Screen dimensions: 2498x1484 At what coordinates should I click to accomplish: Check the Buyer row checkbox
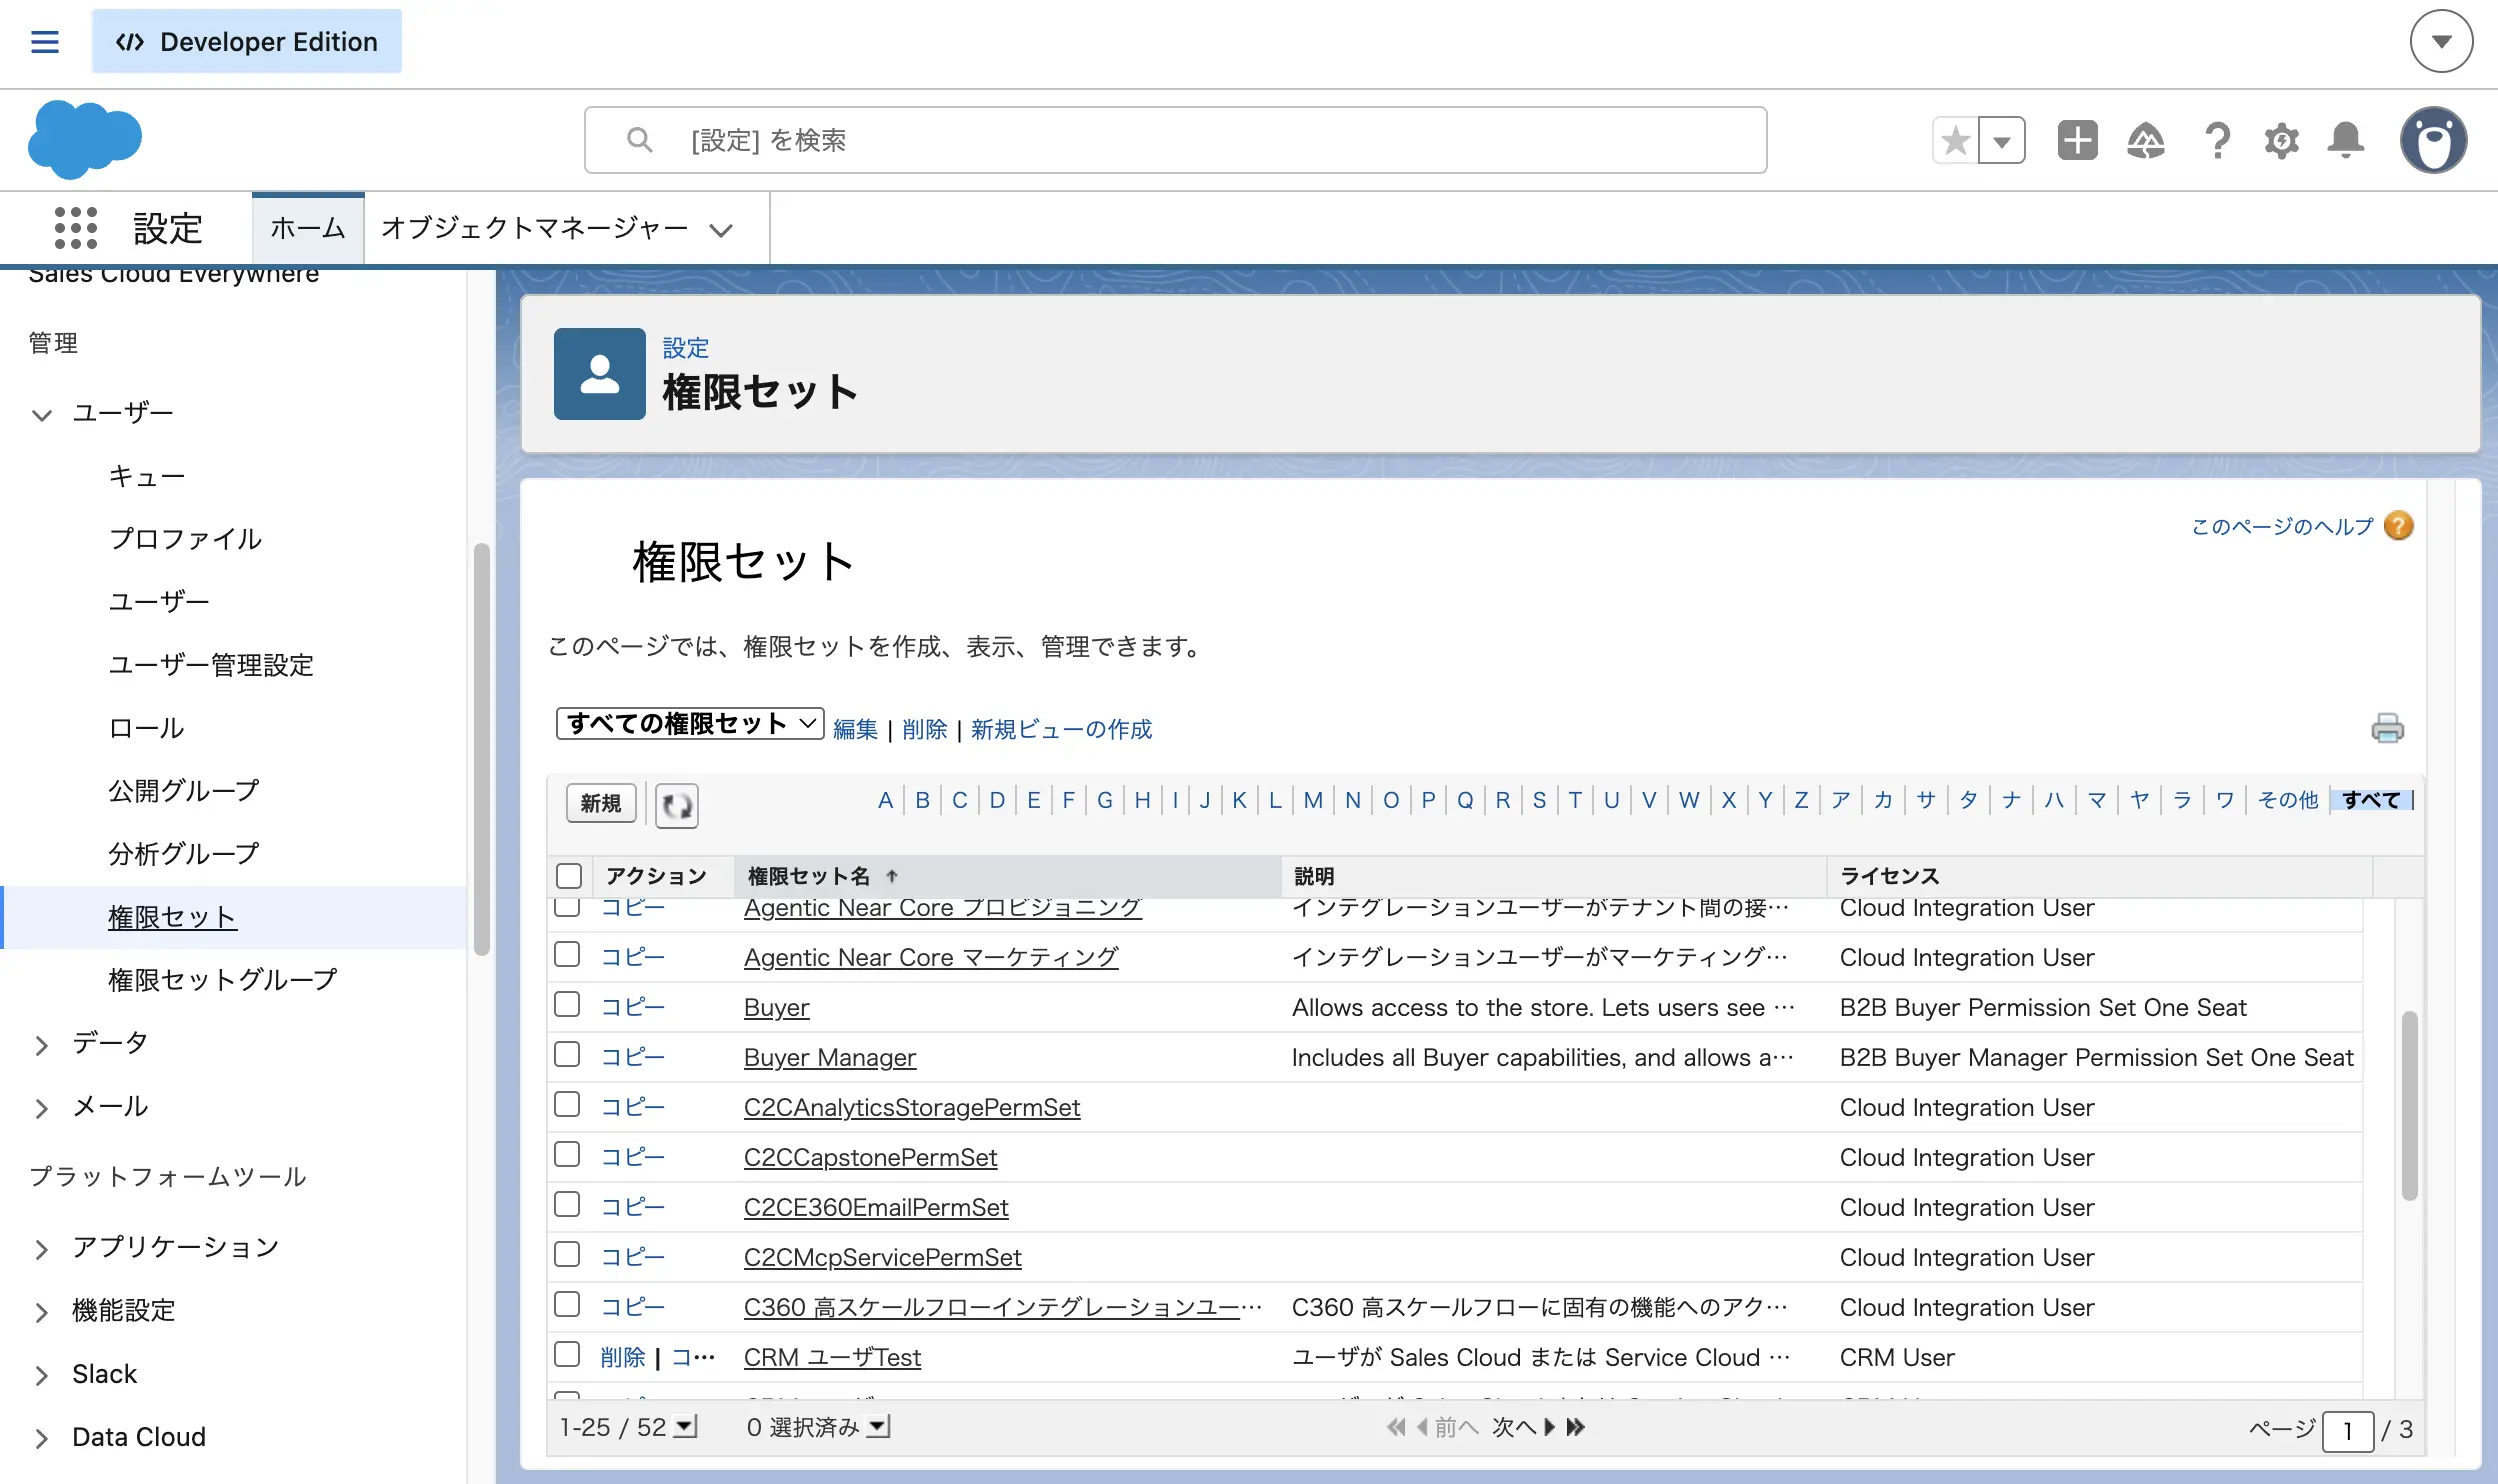[x=567, y=1005]
